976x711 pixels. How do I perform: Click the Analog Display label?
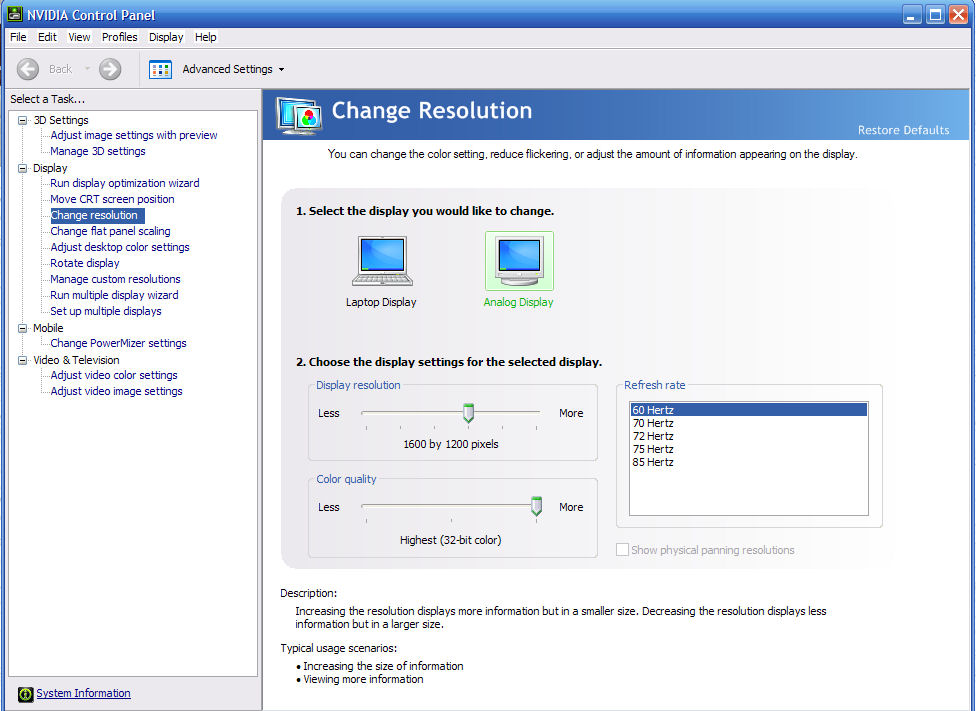518,303
